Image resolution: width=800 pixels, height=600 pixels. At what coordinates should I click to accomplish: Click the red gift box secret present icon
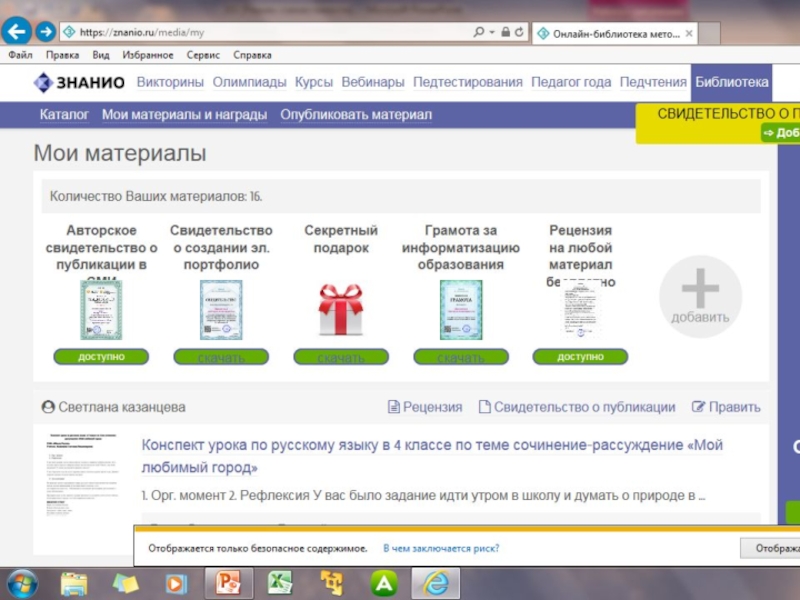tap(340, 309)
